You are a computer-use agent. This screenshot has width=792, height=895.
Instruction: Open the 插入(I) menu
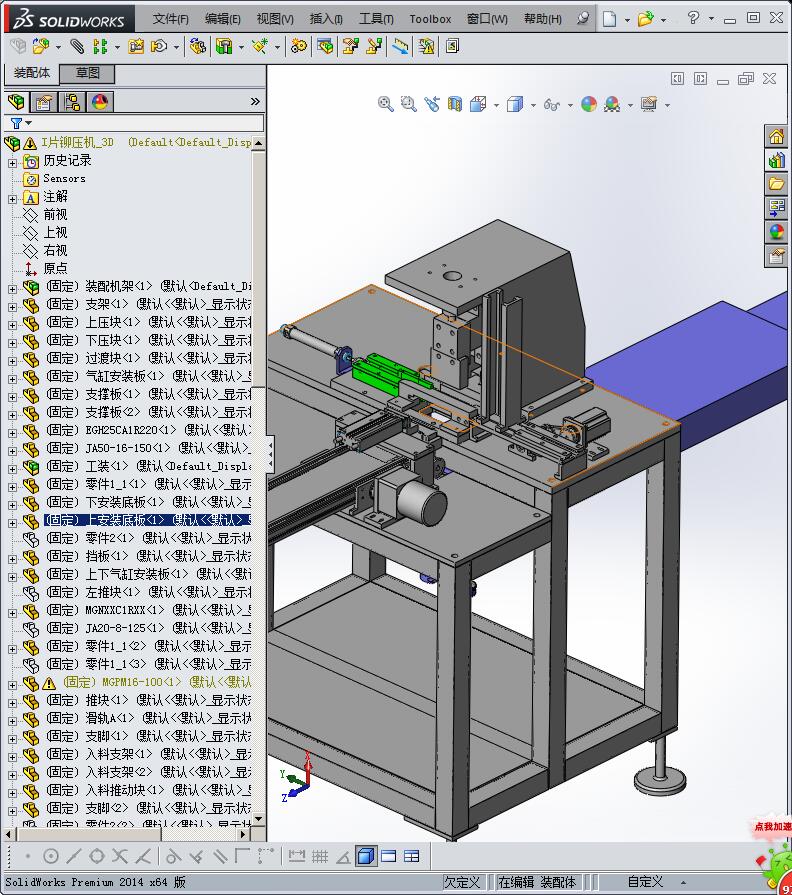326,19
